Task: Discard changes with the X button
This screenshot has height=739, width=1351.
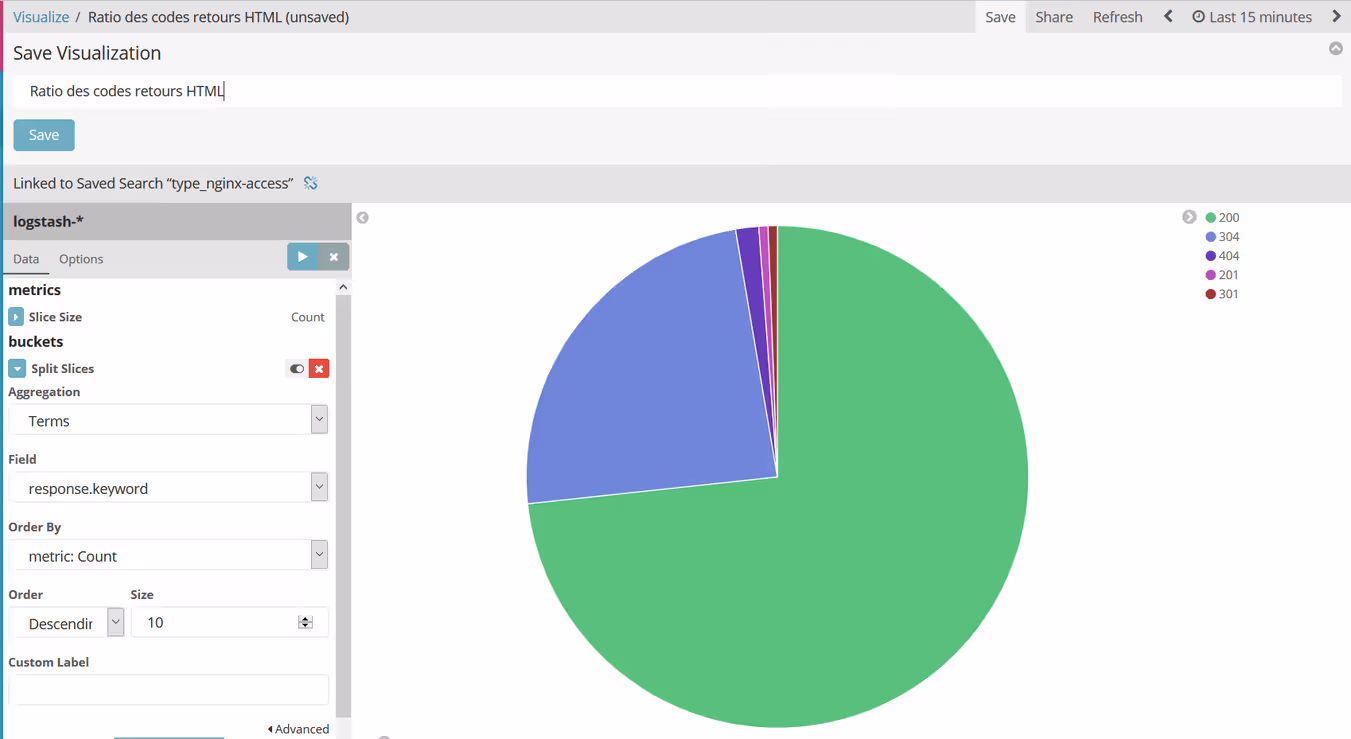Action: point(334,257)
